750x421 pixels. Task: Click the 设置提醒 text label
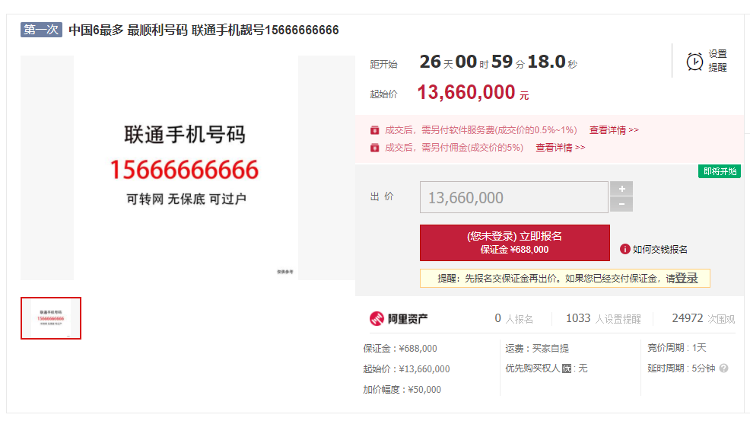(x=717, y=61)
